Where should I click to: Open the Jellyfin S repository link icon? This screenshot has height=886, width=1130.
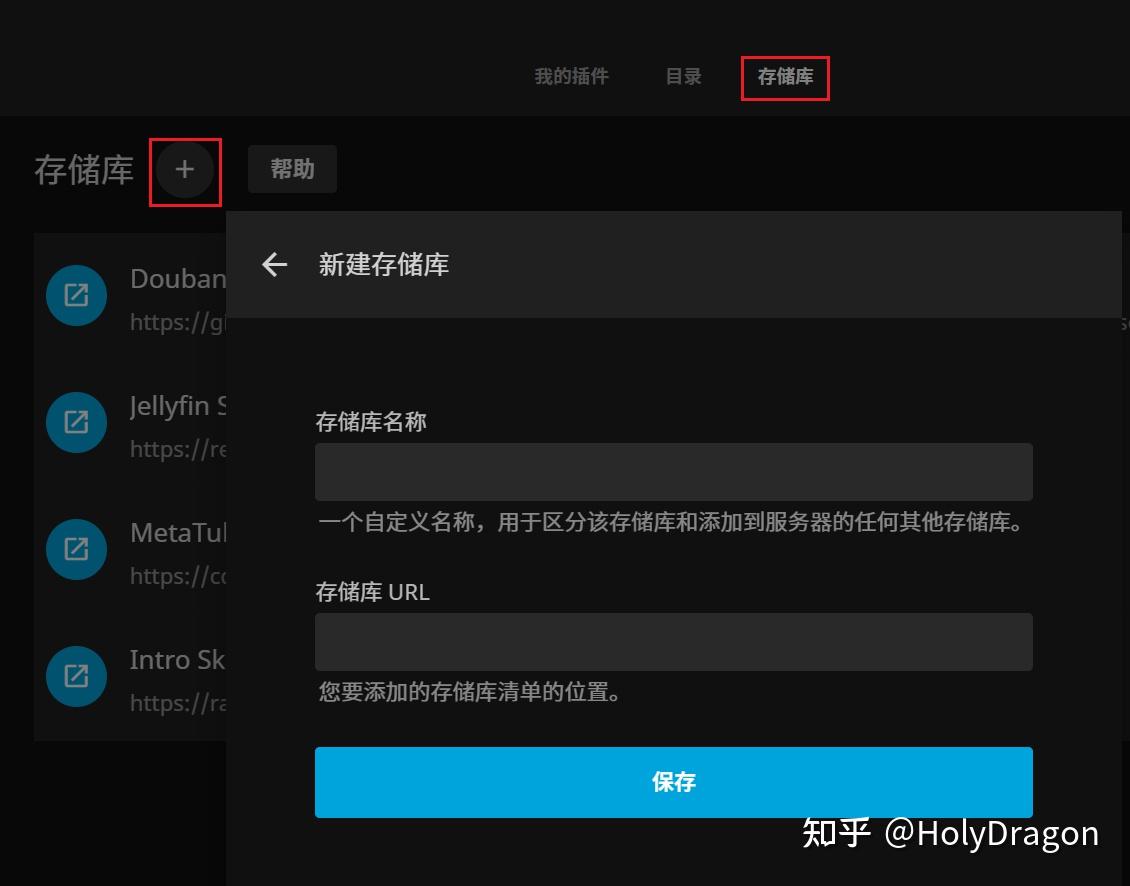pos(76,422)
